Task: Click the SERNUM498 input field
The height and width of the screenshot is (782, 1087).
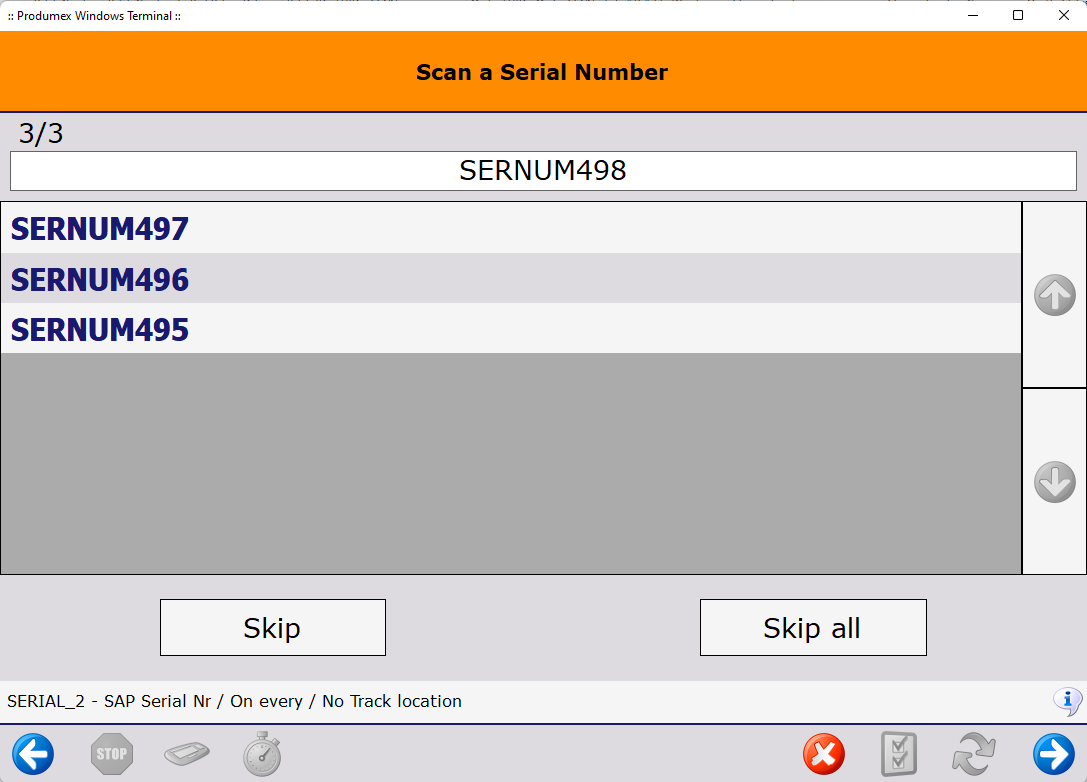Action: [x=542, y=171]
